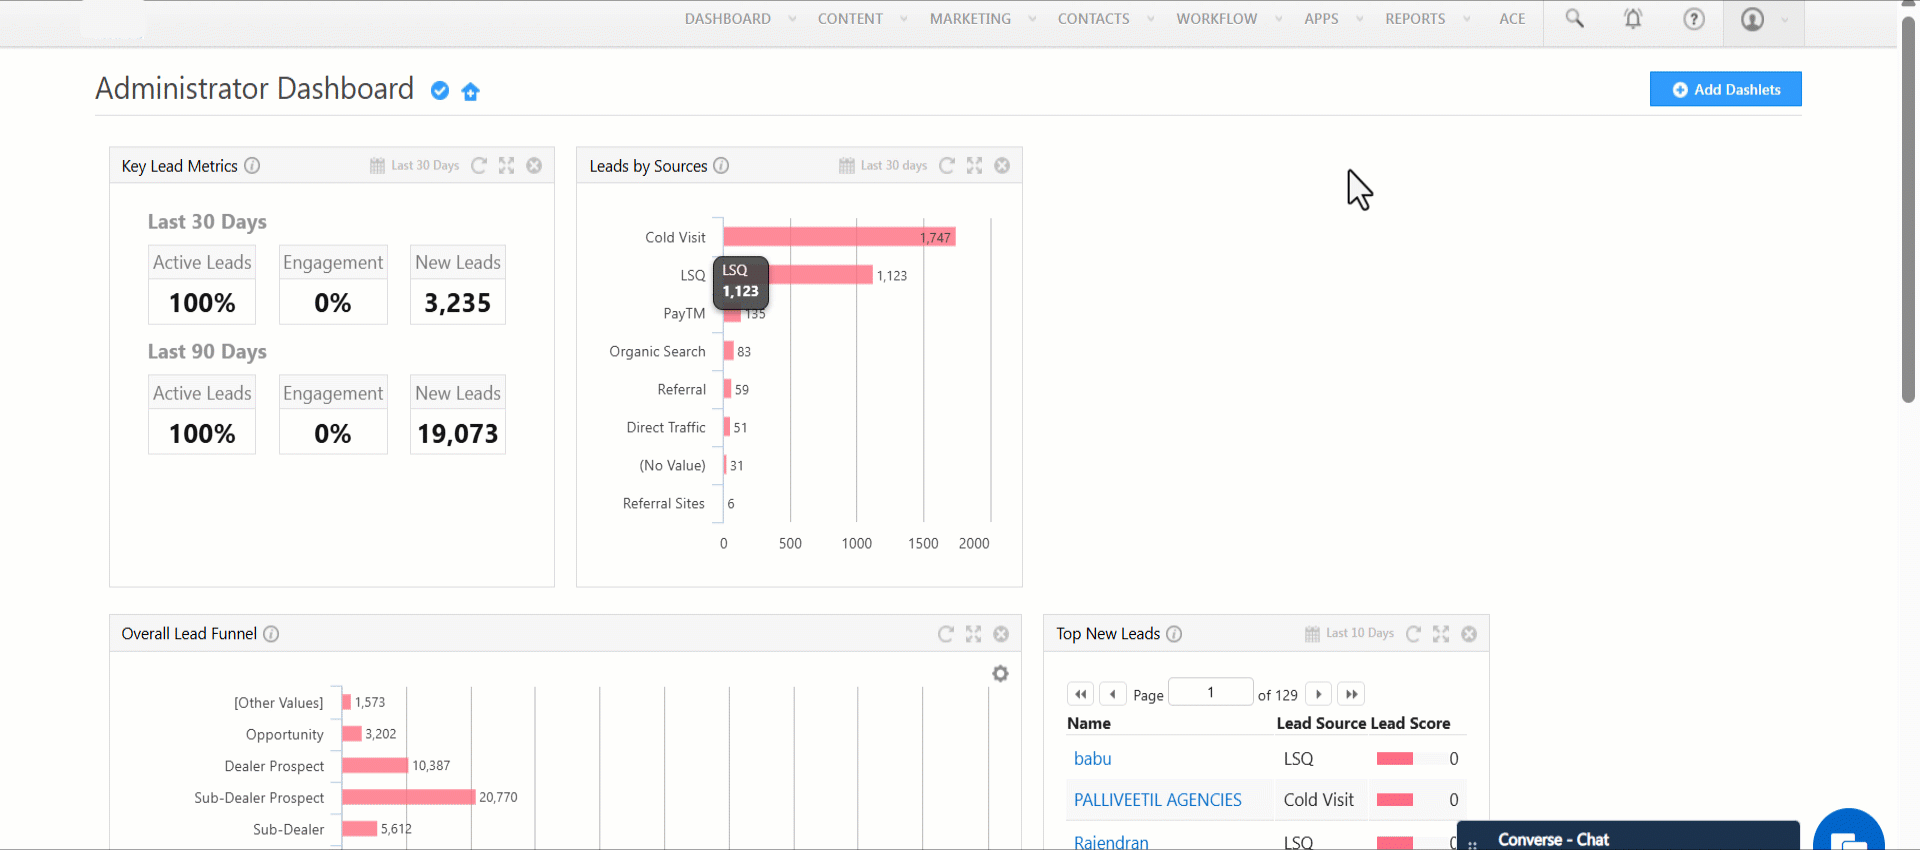Open the APPS menu
The width and height of the screenshot is (1920, 850).
pyautogui.click(x=1321, y=19)
